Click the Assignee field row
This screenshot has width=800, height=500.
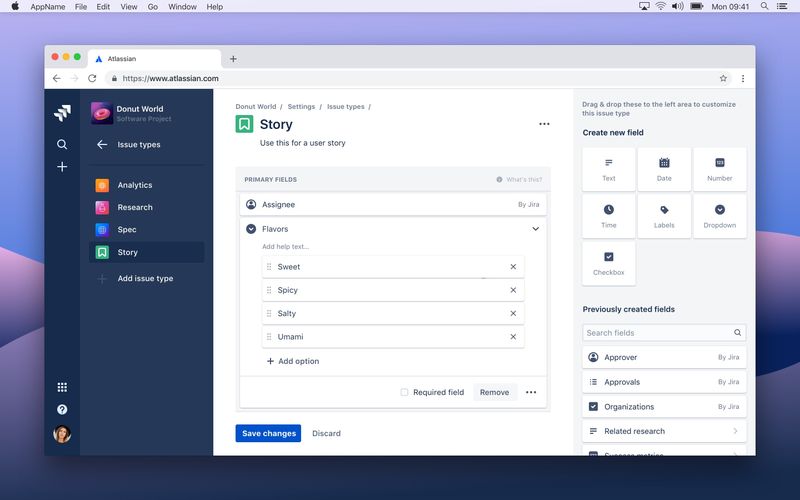tap(393, 204)
